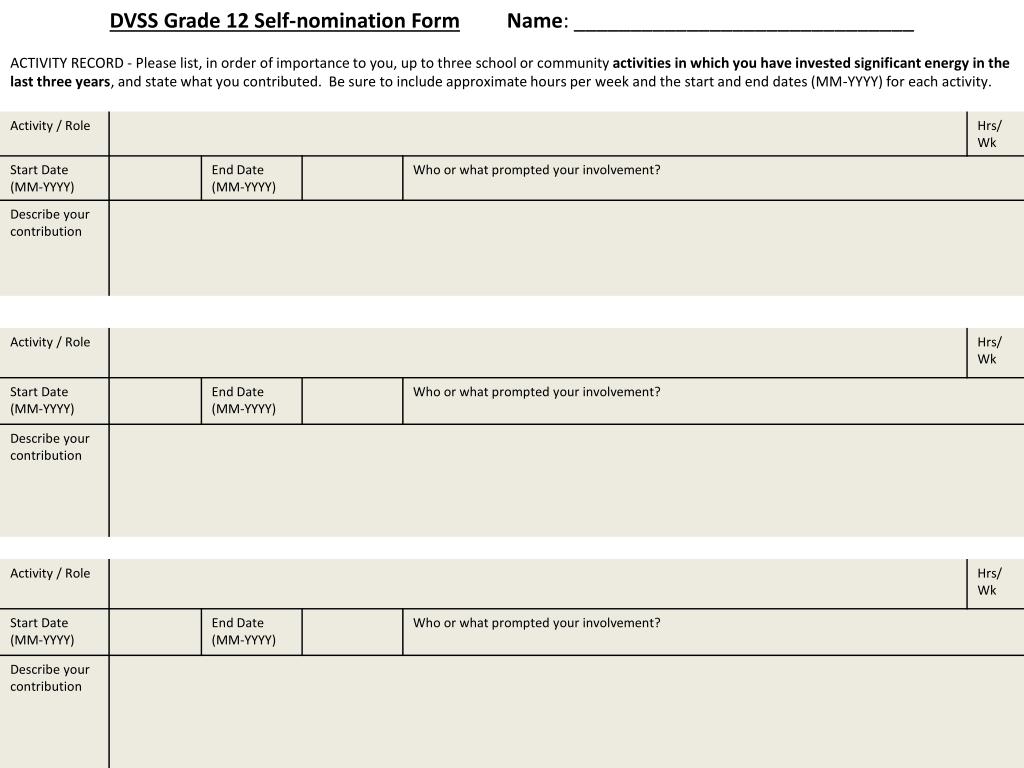The image size is (1024, 768).
Task: Click the second End Date field
Action: (353, 400)
